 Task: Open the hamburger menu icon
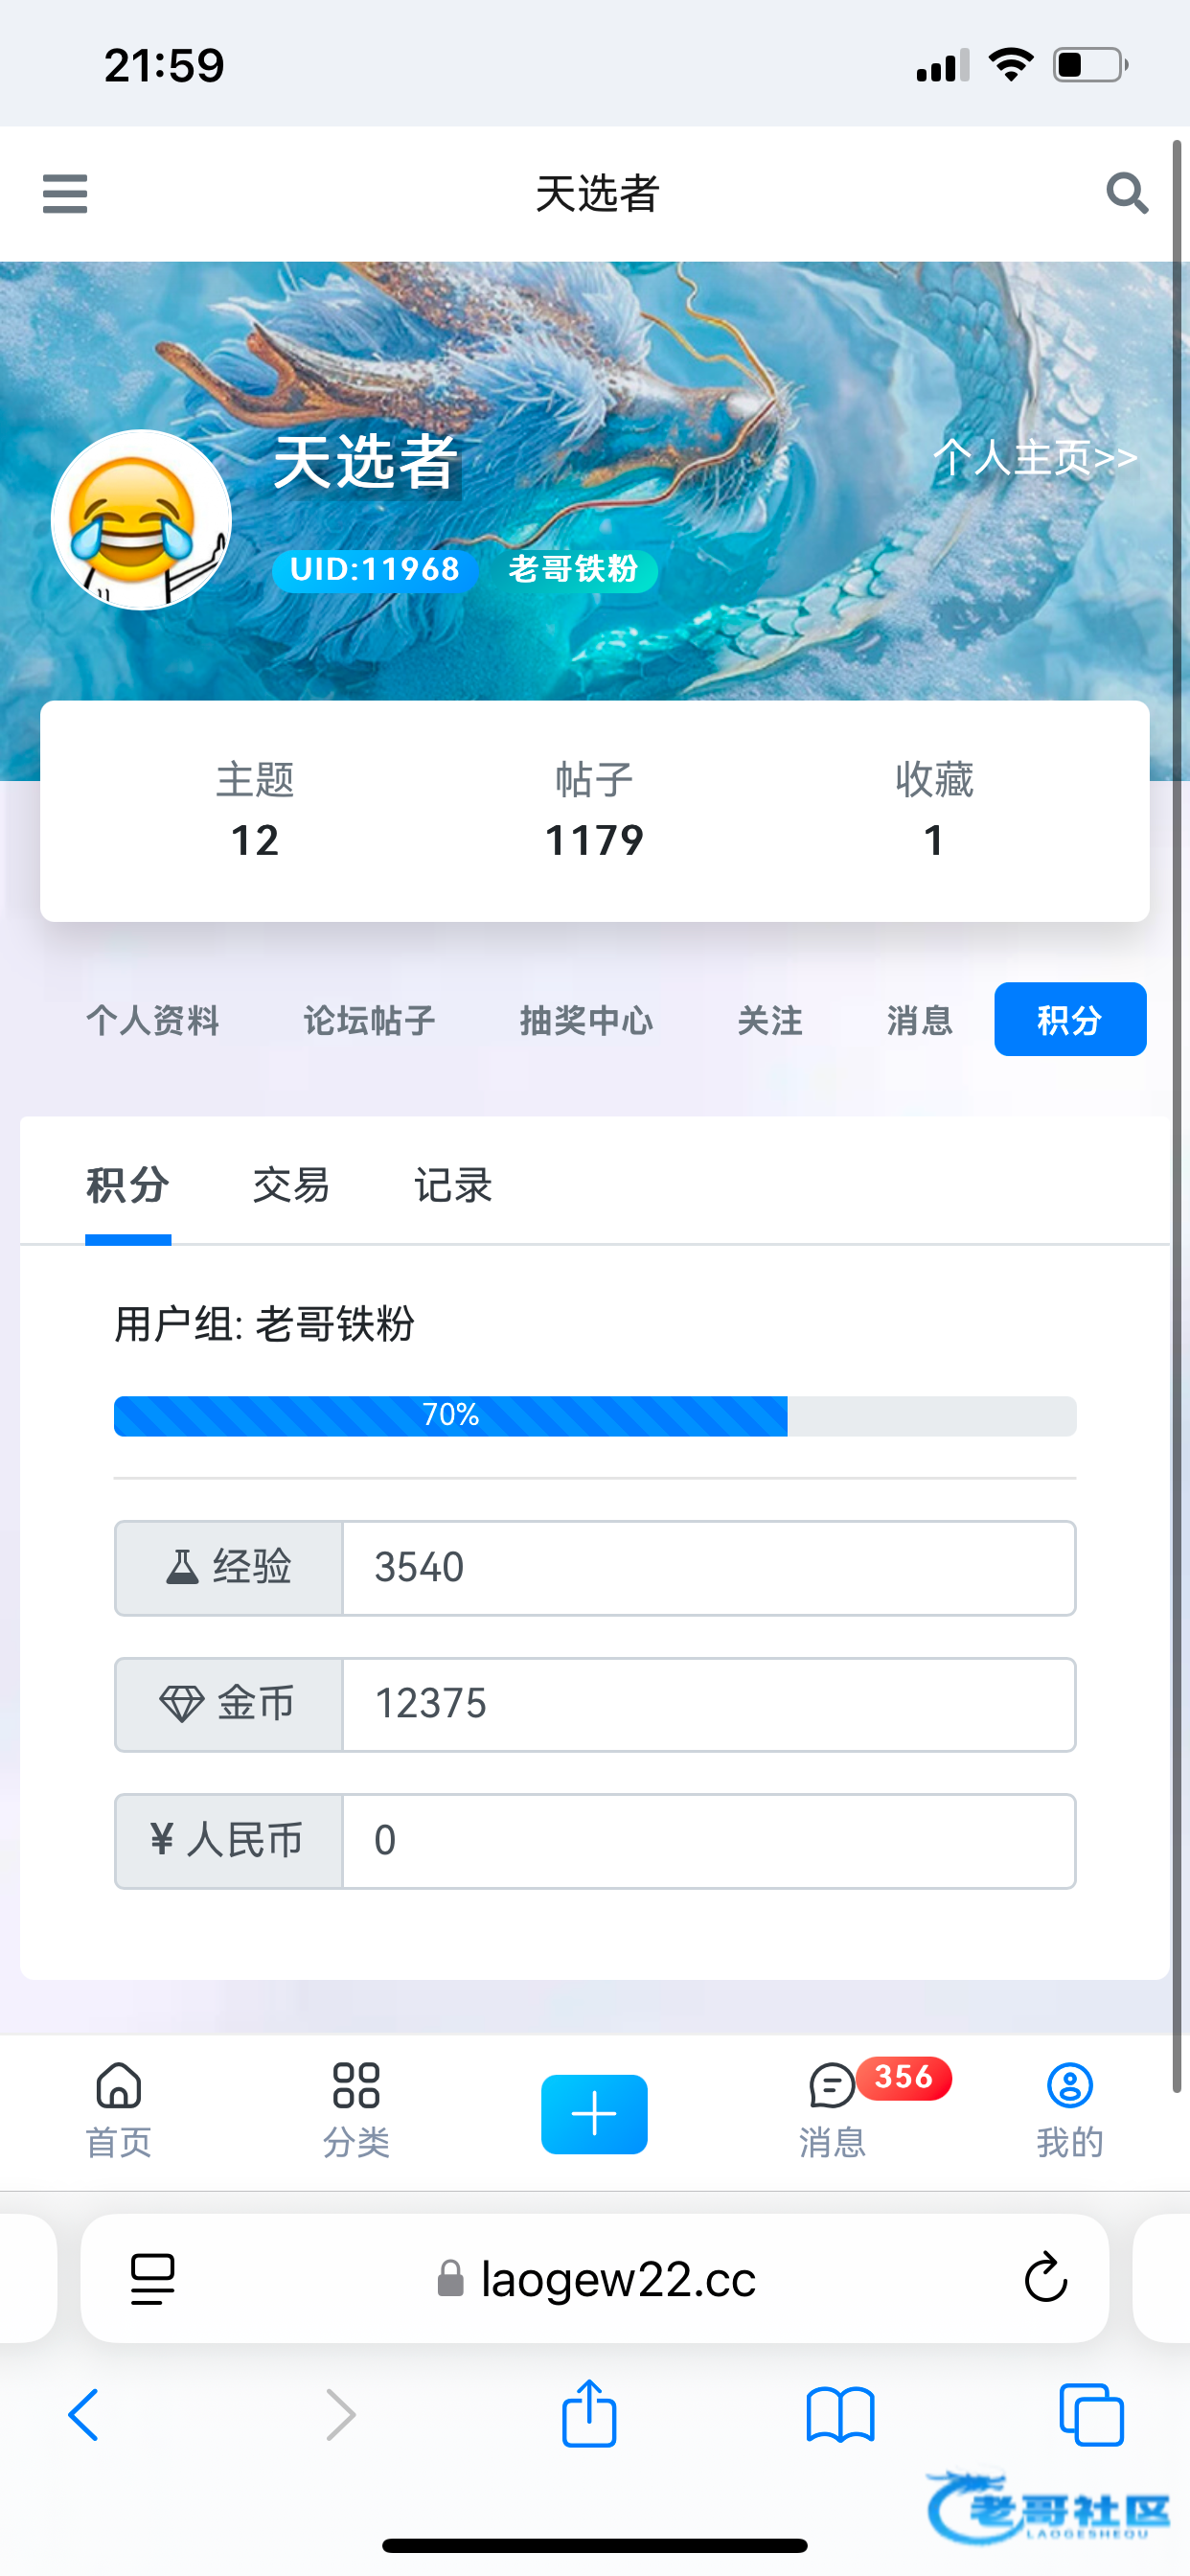click(65, 193)
